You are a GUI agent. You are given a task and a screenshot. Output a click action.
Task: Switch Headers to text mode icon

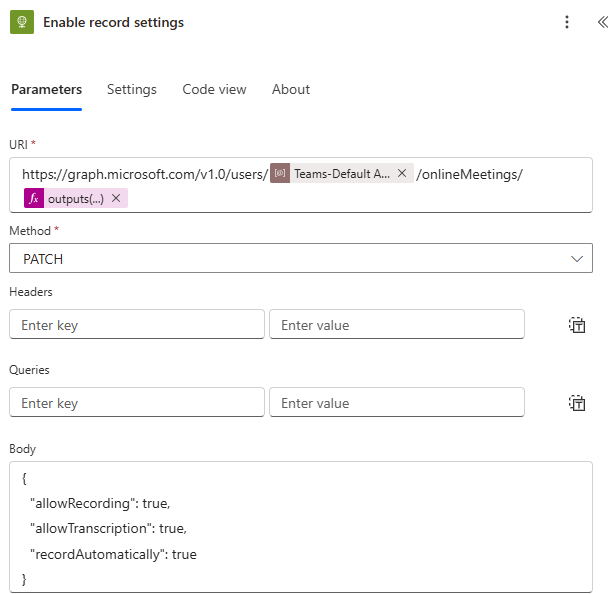tap(577, 324)
